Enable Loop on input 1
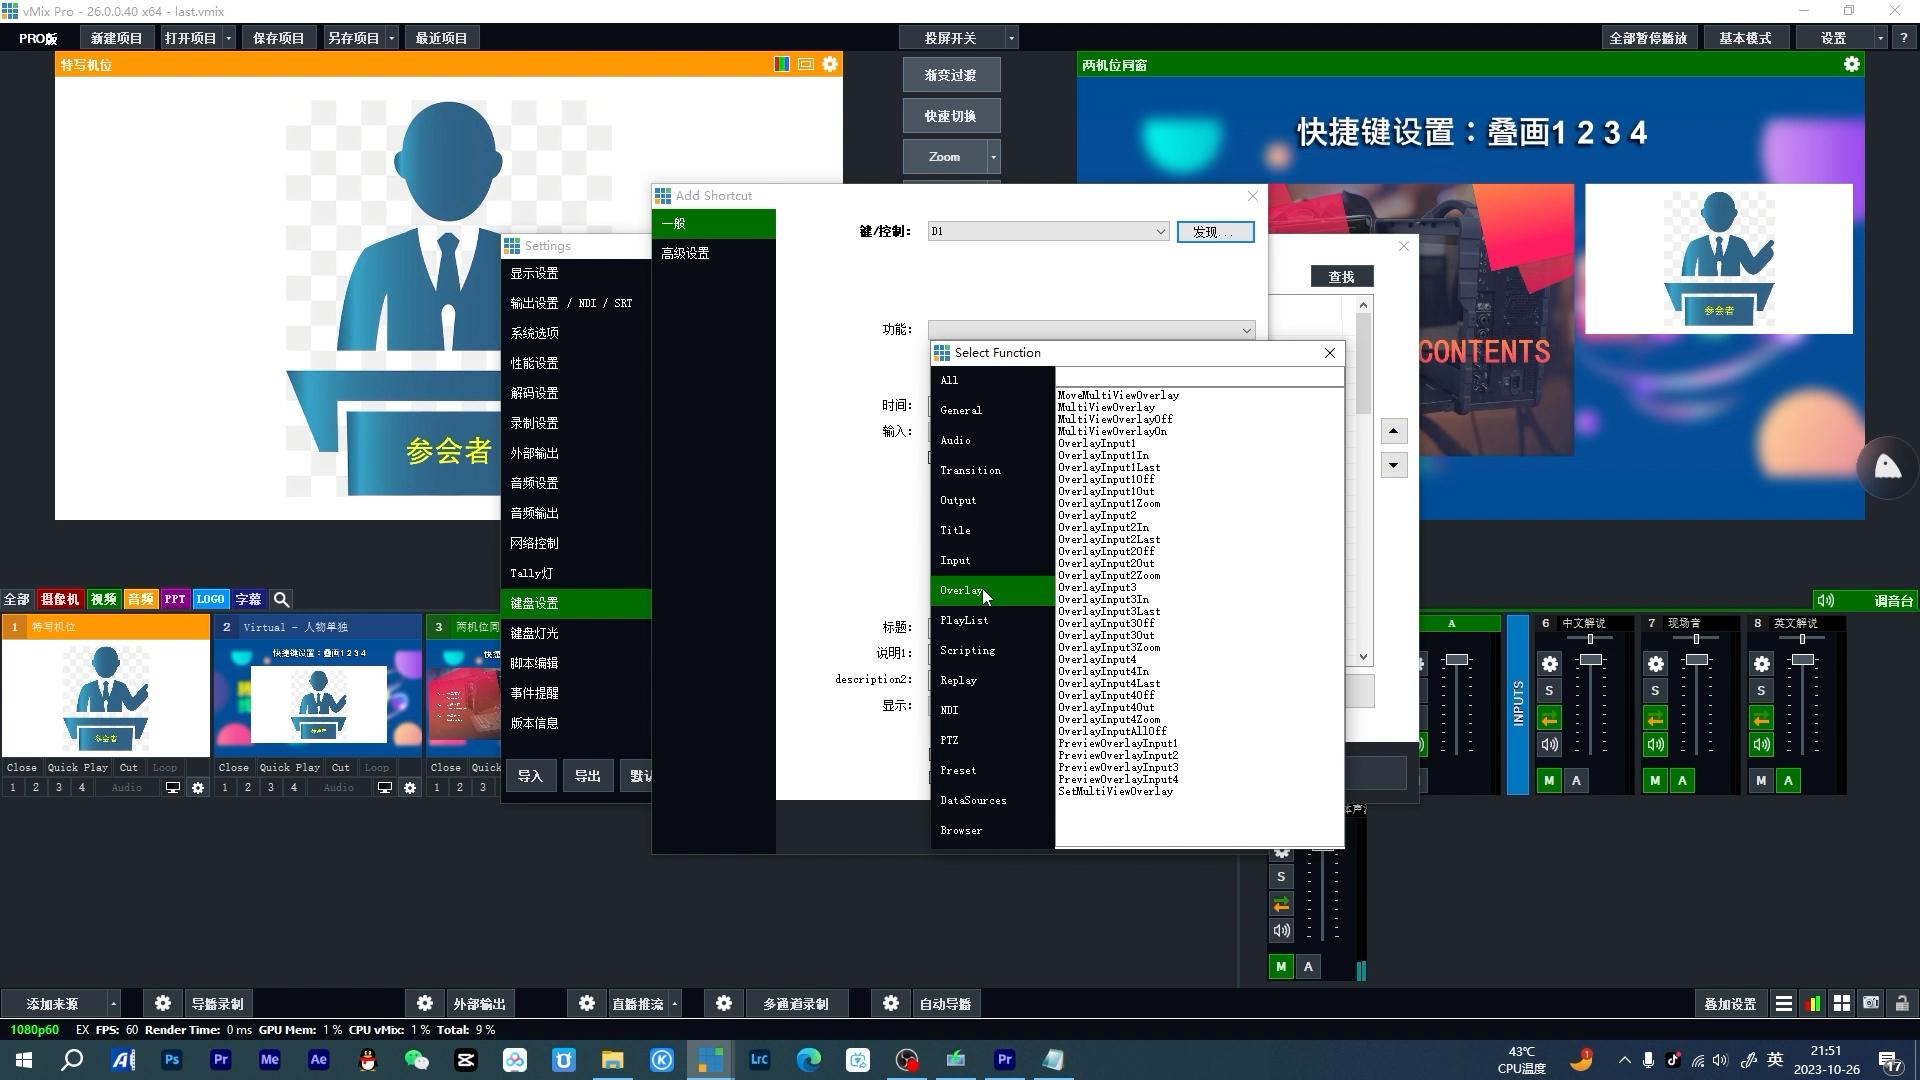Screen dimensions: 1920x1080 pyautogui.click(x=164, y=767)
